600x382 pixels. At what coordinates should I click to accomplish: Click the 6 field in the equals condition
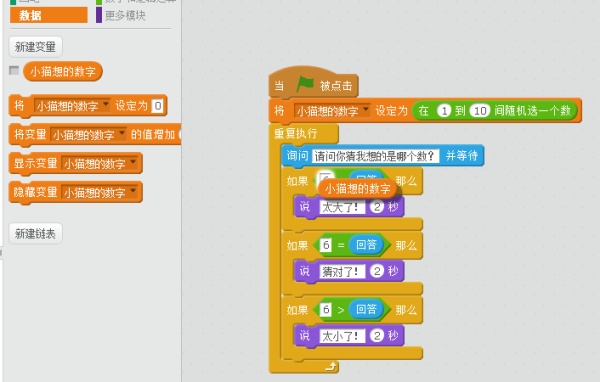pyautogui.click(x=326, y=245)
